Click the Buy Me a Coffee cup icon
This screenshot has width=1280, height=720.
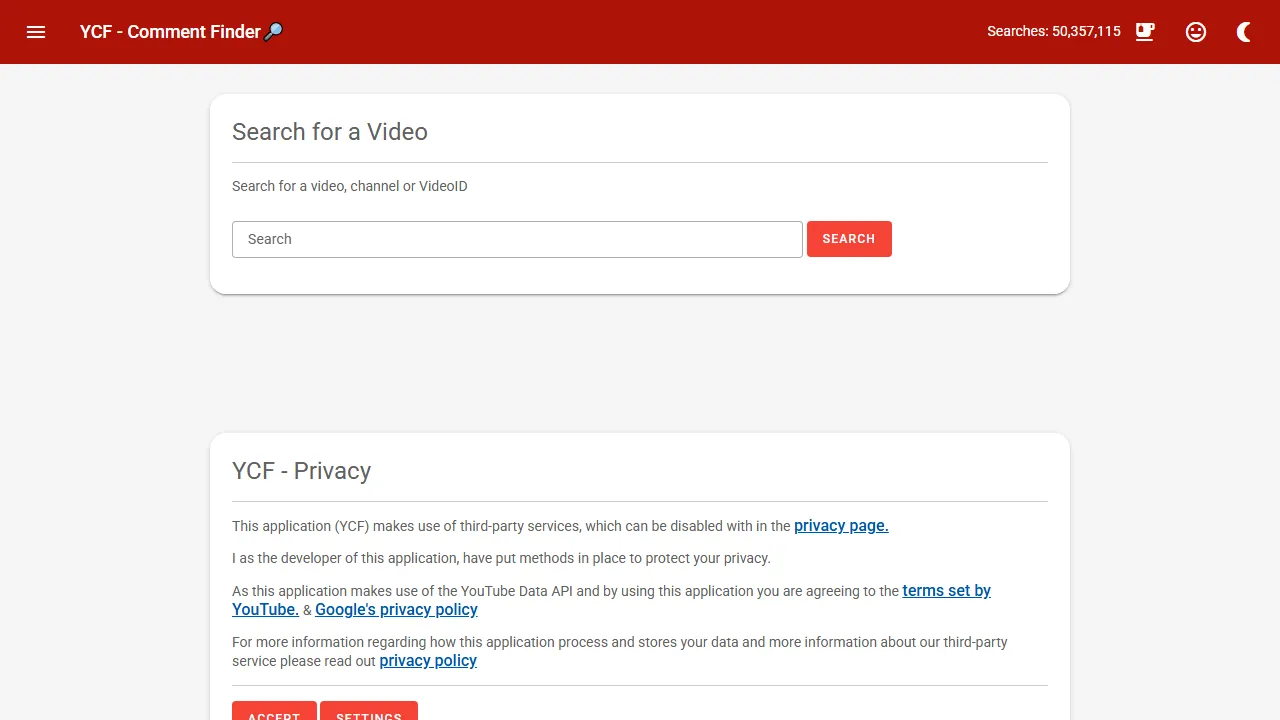coord(1144,31)
